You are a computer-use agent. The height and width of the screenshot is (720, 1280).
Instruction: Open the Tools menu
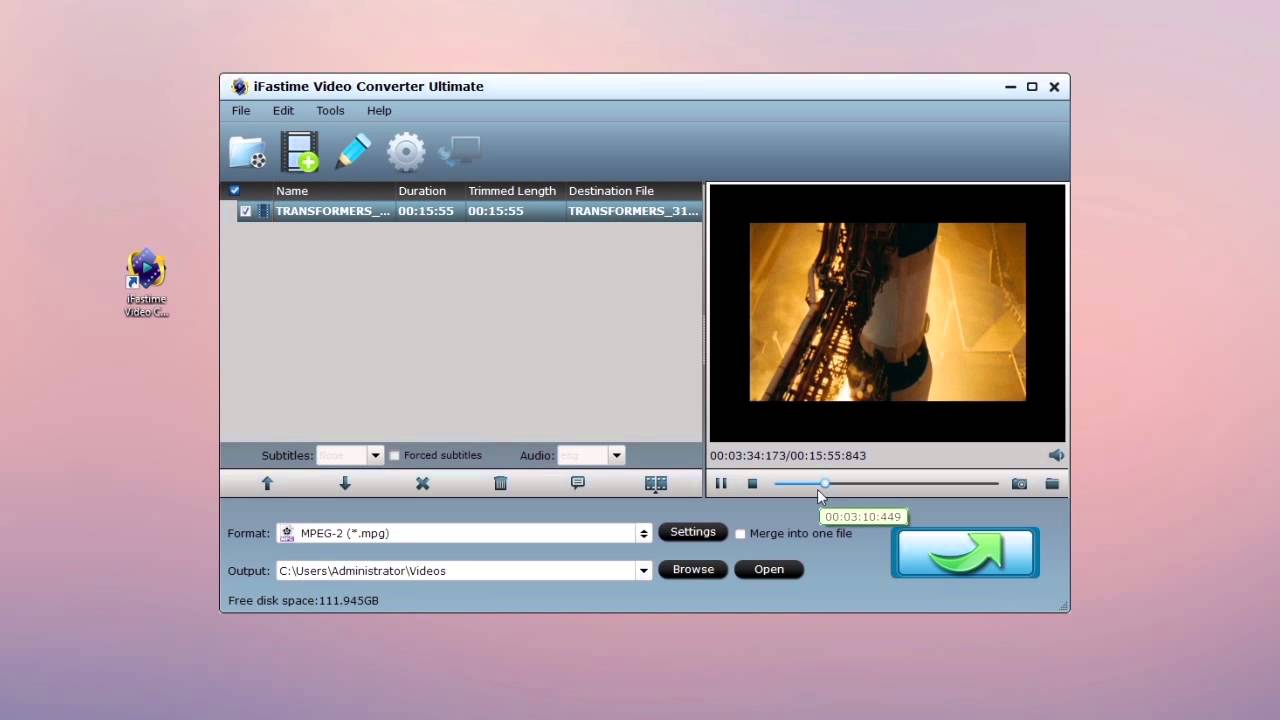pyautogui.click(x=330, y=111)
